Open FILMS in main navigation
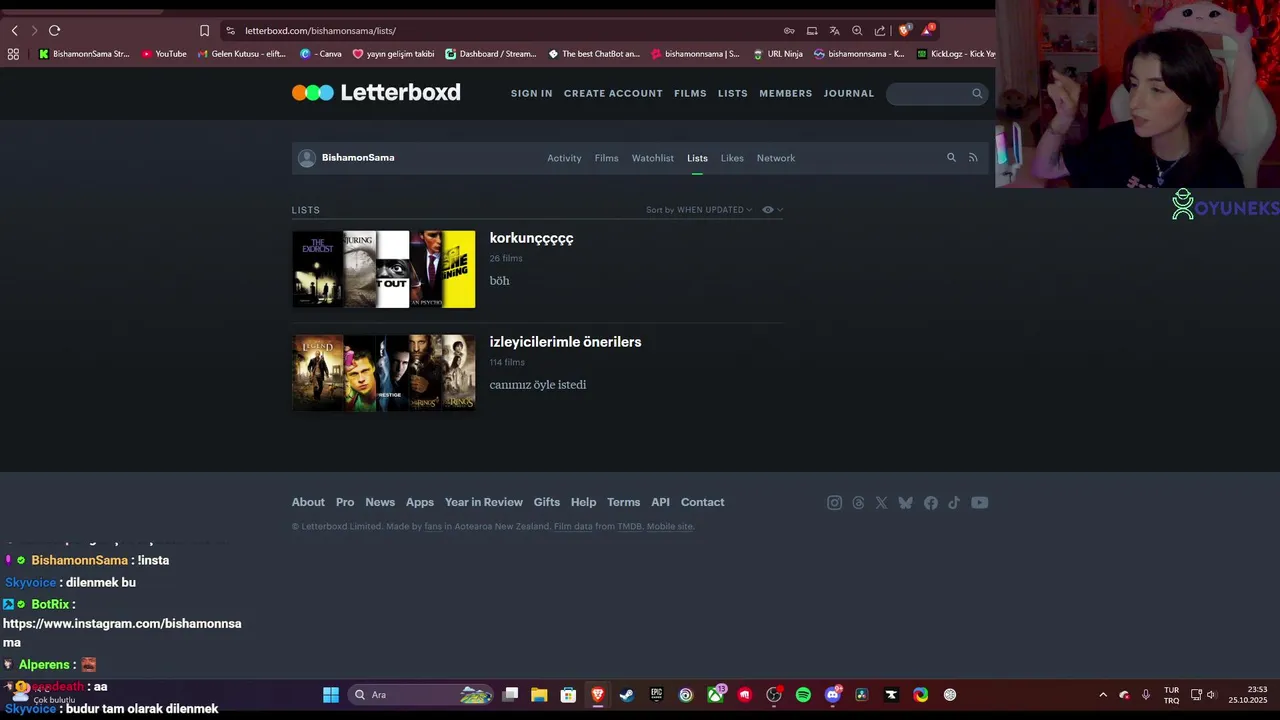The width and height of the screenshot is (1280, 720). click(x=690, y=93)
